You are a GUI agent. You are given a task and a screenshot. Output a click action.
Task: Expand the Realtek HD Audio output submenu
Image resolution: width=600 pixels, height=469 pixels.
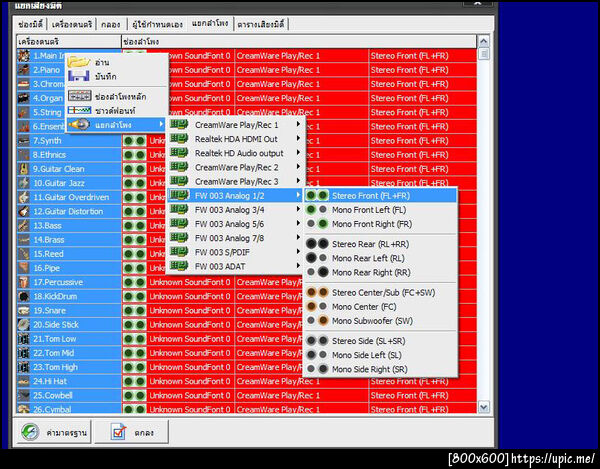236,153
